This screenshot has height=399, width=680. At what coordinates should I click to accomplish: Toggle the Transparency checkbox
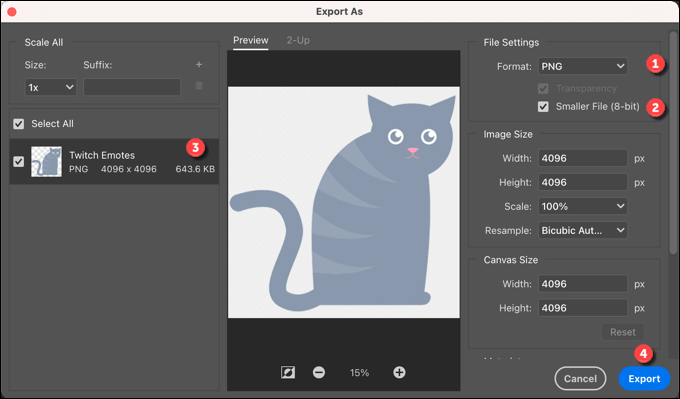click(x=543, y=88)
